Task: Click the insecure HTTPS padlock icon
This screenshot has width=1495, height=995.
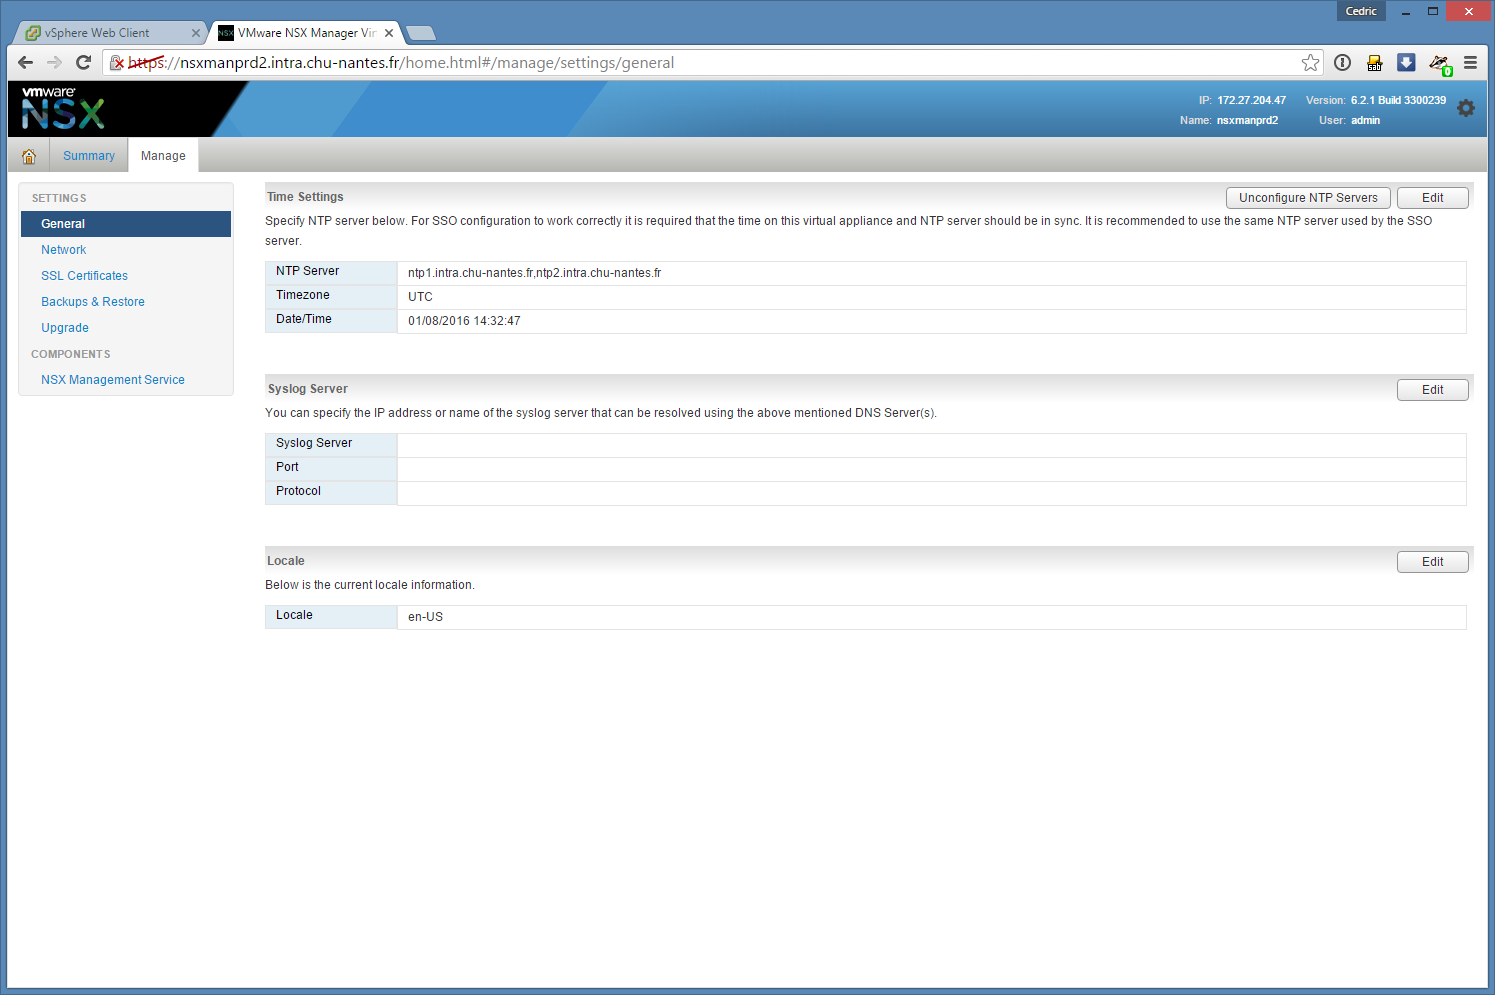Action: (x=117, y=63)
